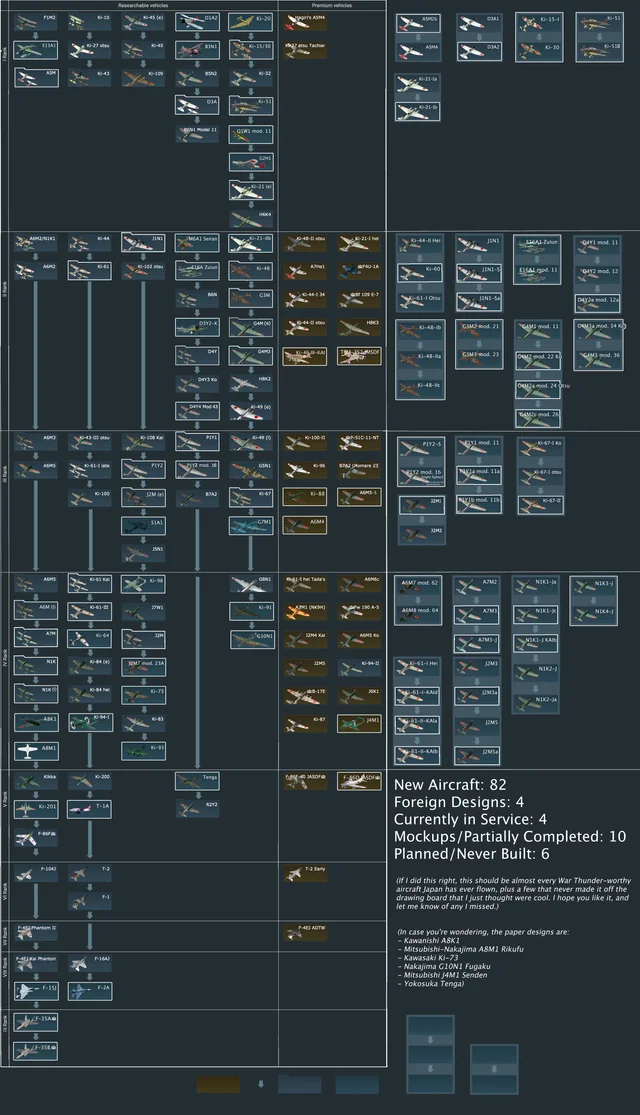Choose the Tenga bomber card
This screenshot has height=1115, width=640.
[197, 781]
